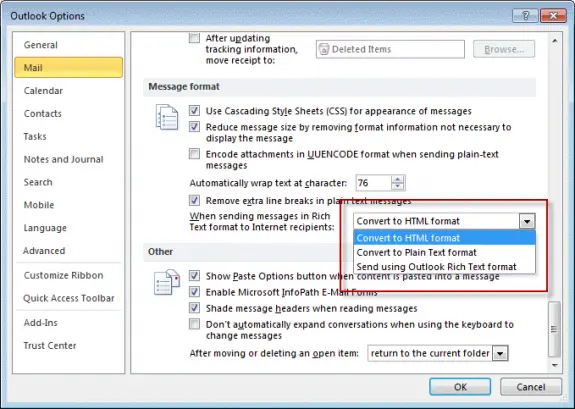Viewport: 575px width, 409px height.
Task: Click the Message format documents icon
Action: [167, 117]
